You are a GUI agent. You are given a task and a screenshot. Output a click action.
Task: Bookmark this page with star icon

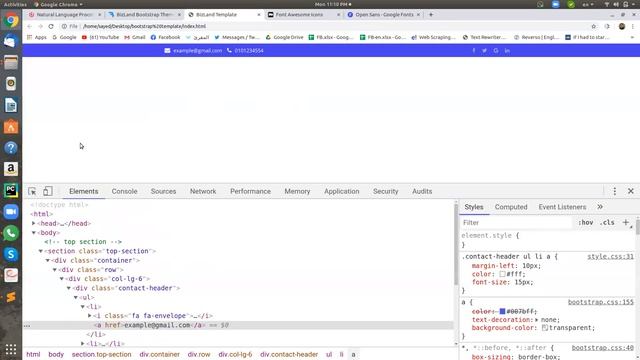point(593,26)
